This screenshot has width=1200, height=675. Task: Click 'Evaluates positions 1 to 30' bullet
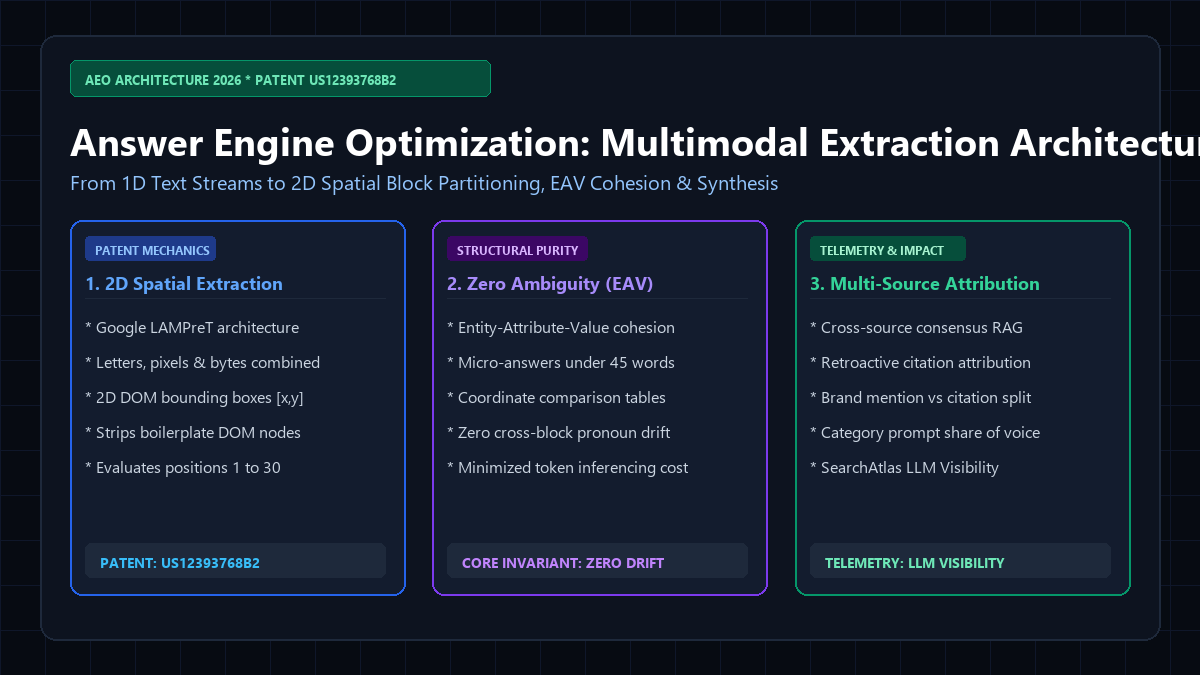[183, 468]
